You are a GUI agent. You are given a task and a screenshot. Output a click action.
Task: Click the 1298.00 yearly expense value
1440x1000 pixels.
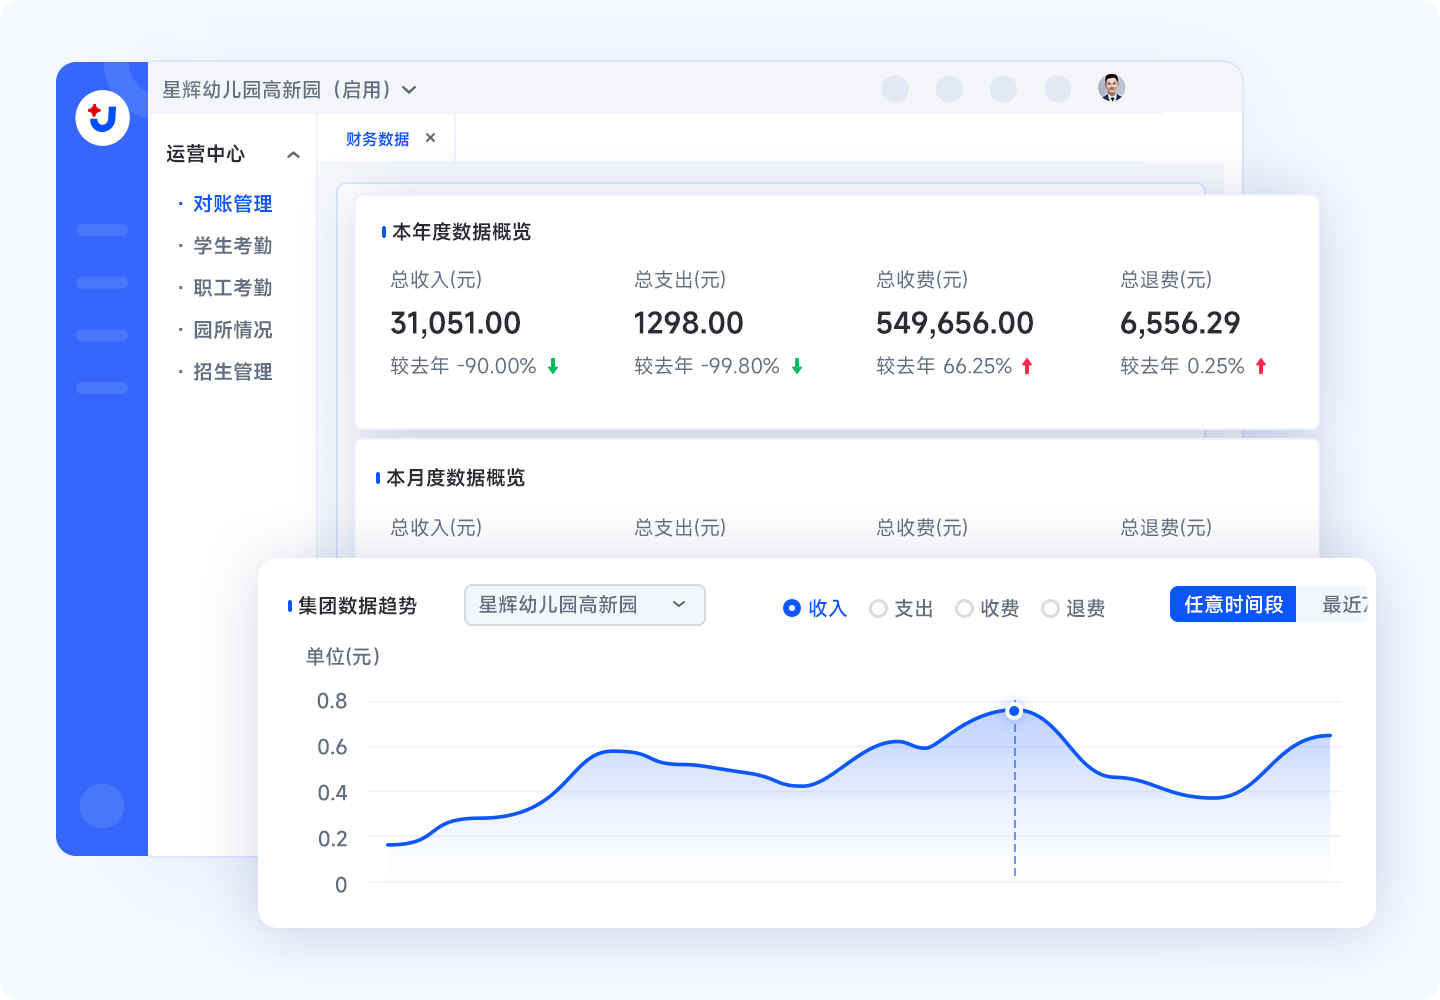(x=688, y=323)
